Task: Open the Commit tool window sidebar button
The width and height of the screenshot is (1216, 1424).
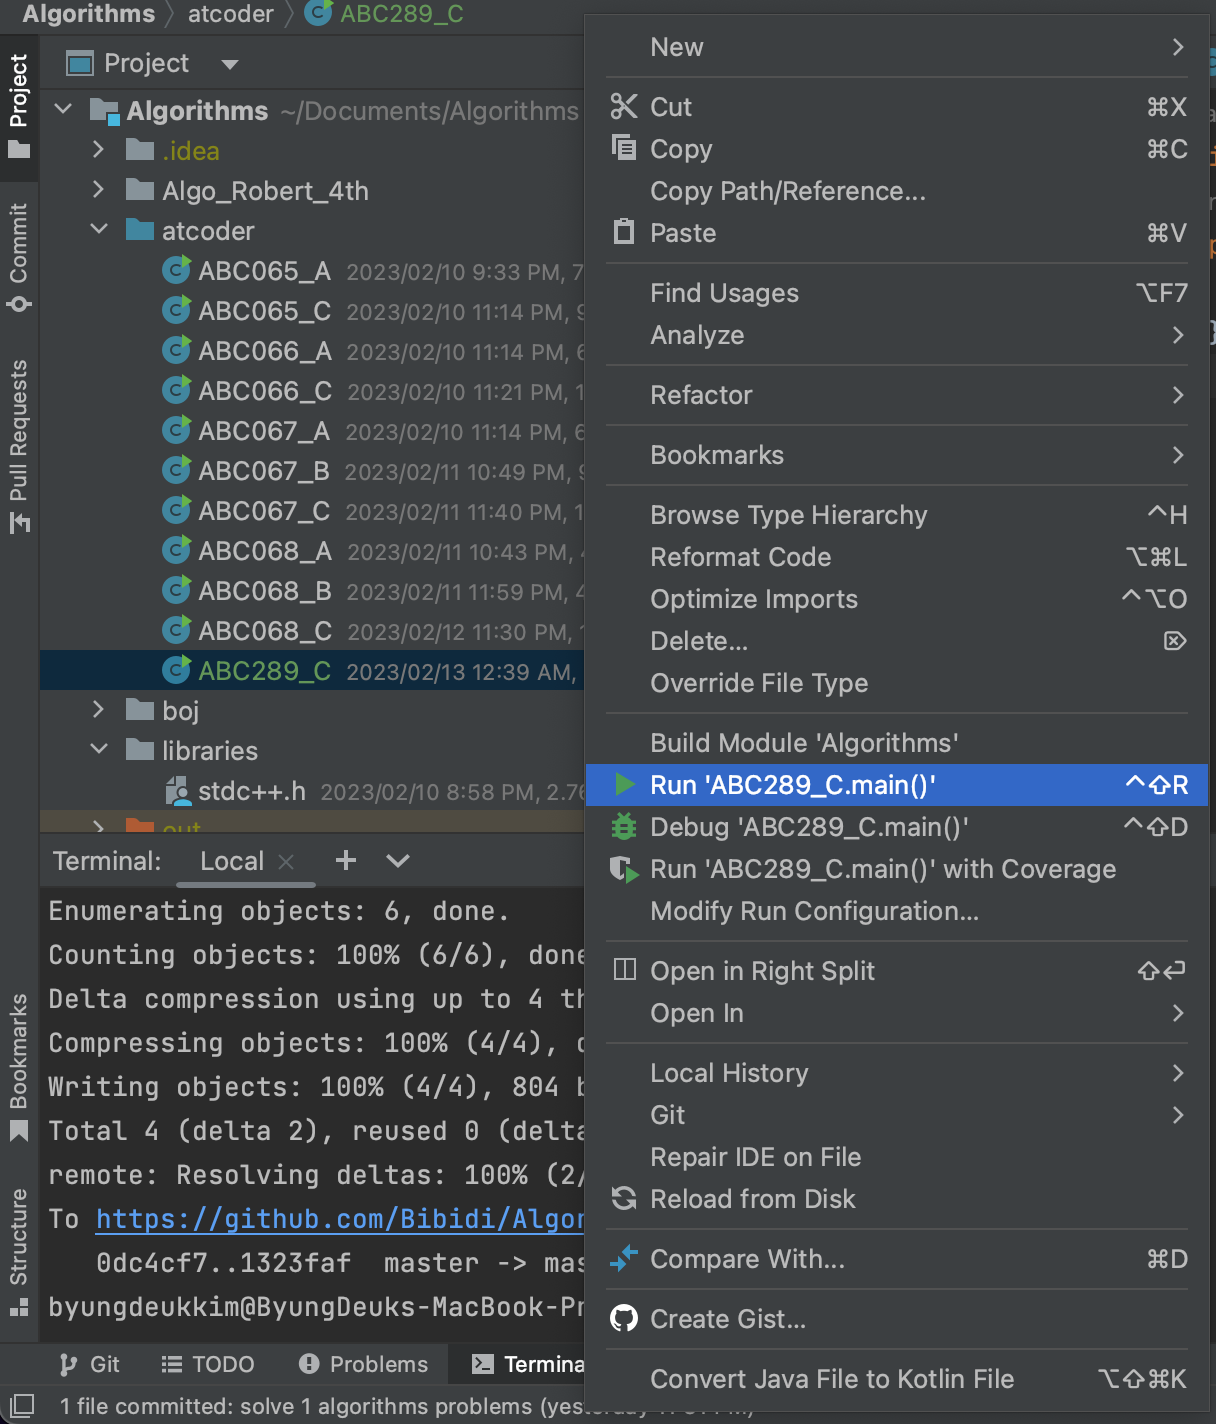Action: pos(19,258)
